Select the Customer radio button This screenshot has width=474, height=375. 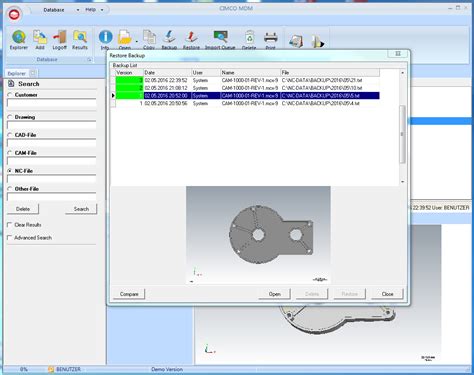click(10, 95)
